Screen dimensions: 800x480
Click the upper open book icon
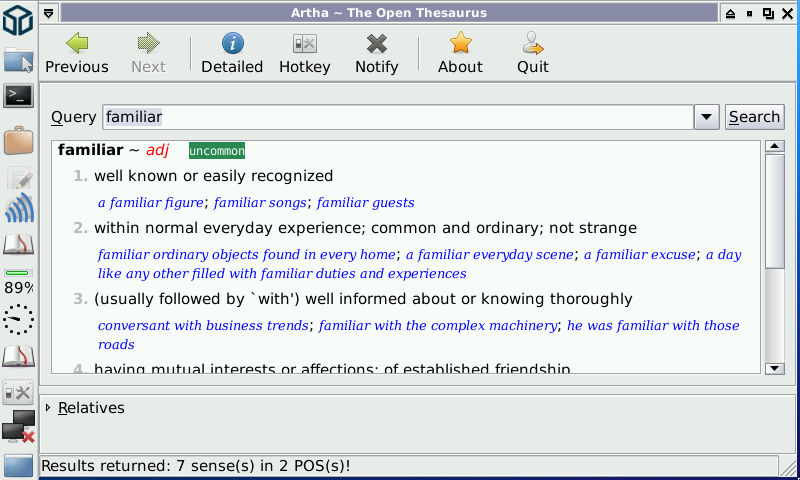click(18, 245)
